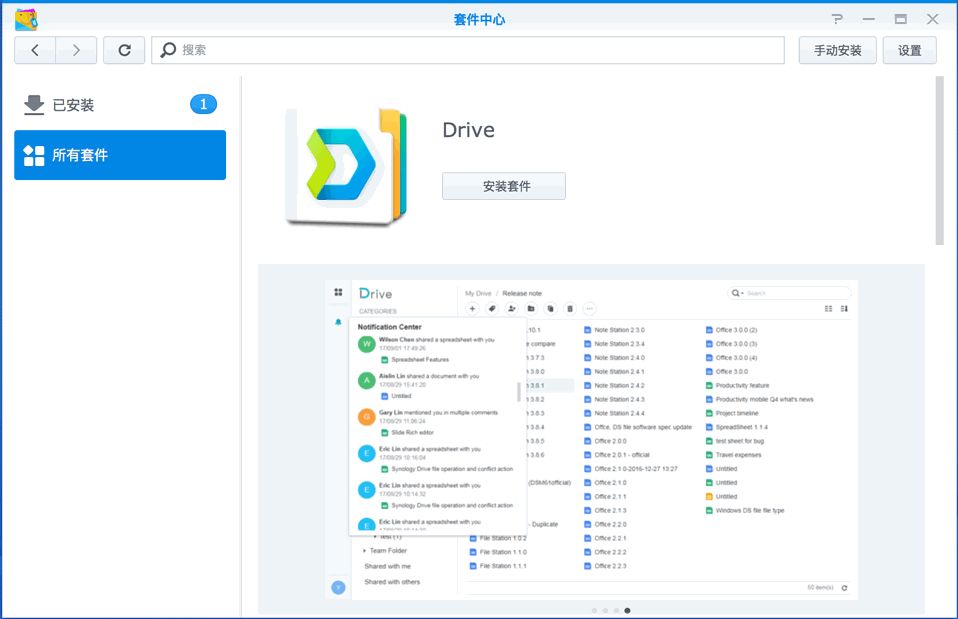958x619 pixels.
Task: Click the trash icon in the Drive preview toolbar
Action: point(570,308)
